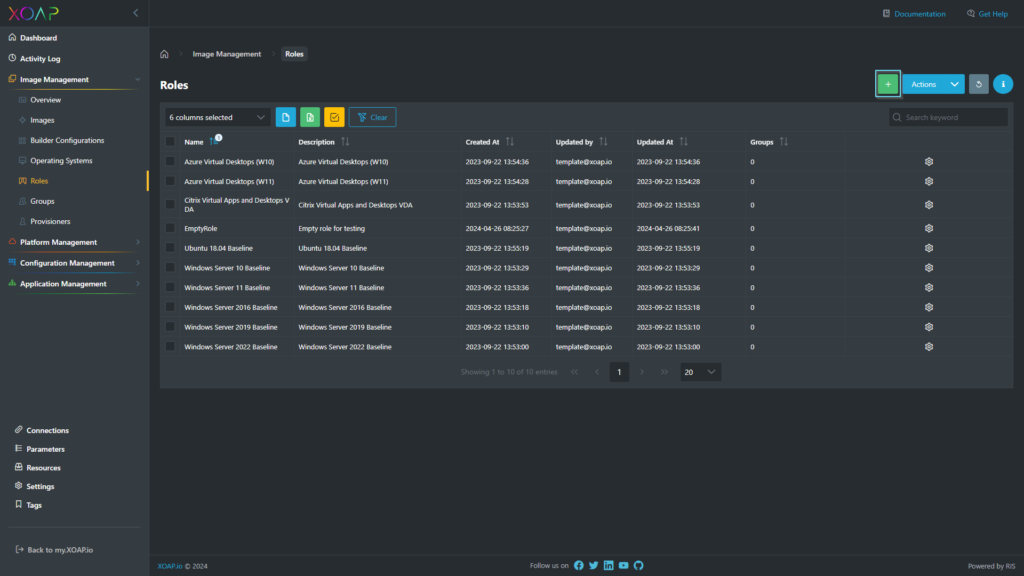Toggle the select-all checkbox in table header

(x=170, y=142)
